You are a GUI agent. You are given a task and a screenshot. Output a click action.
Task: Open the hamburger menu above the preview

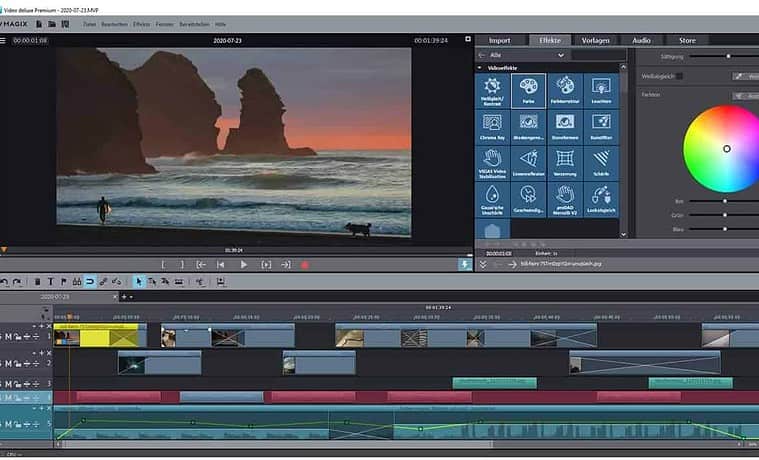[4, 40]
